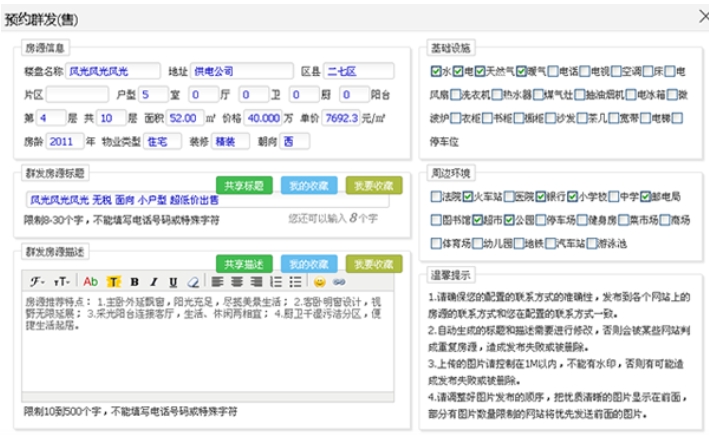Open the 物业类型 住宅 dropdown
The height and width of the screenshot is (435, 709).
click(158, 141)
